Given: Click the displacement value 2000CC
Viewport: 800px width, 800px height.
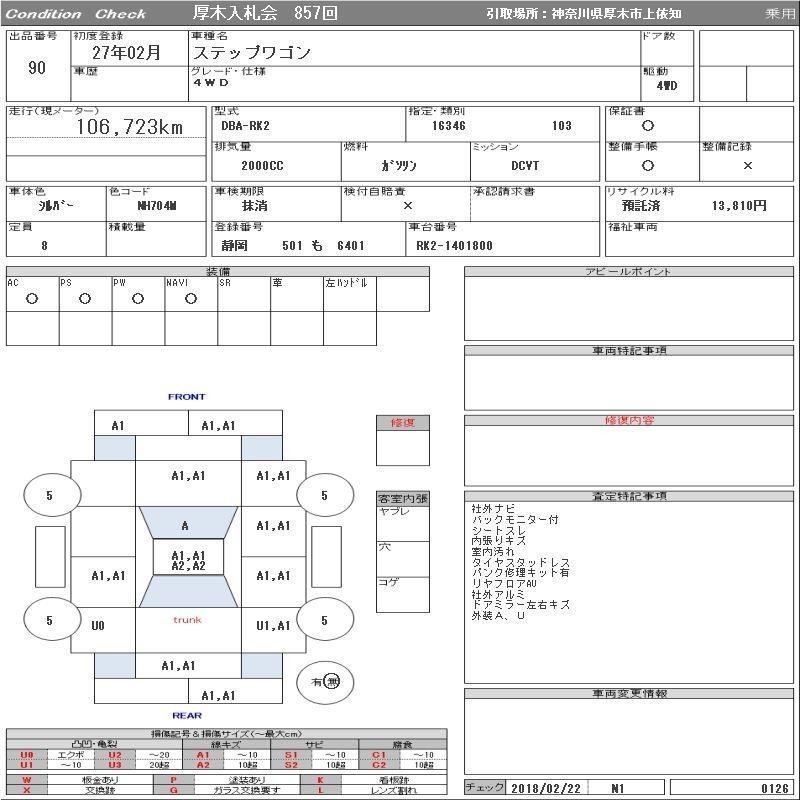Looking at the screenshot, I should coord(262,166).
